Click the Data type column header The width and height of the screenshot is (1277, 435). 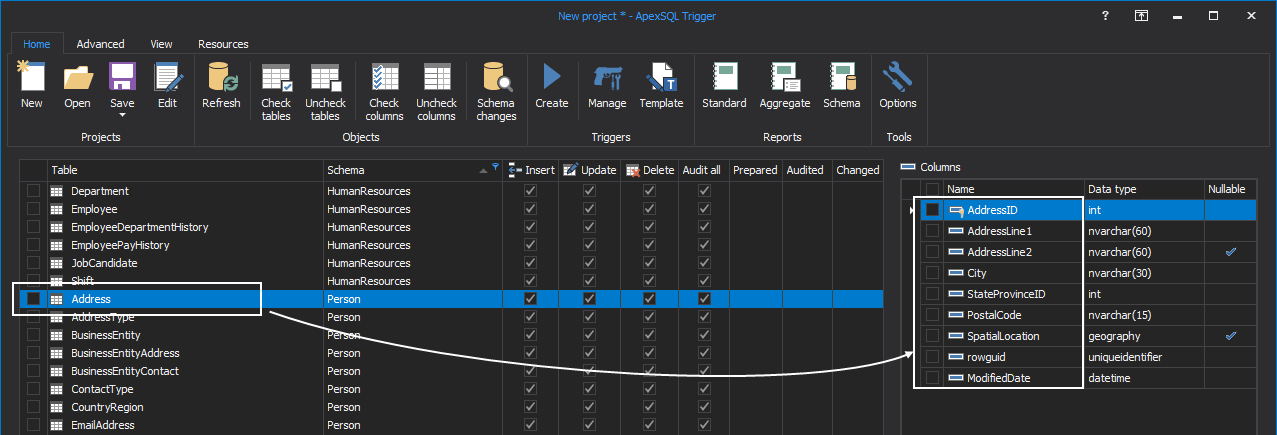[1144, 189]
